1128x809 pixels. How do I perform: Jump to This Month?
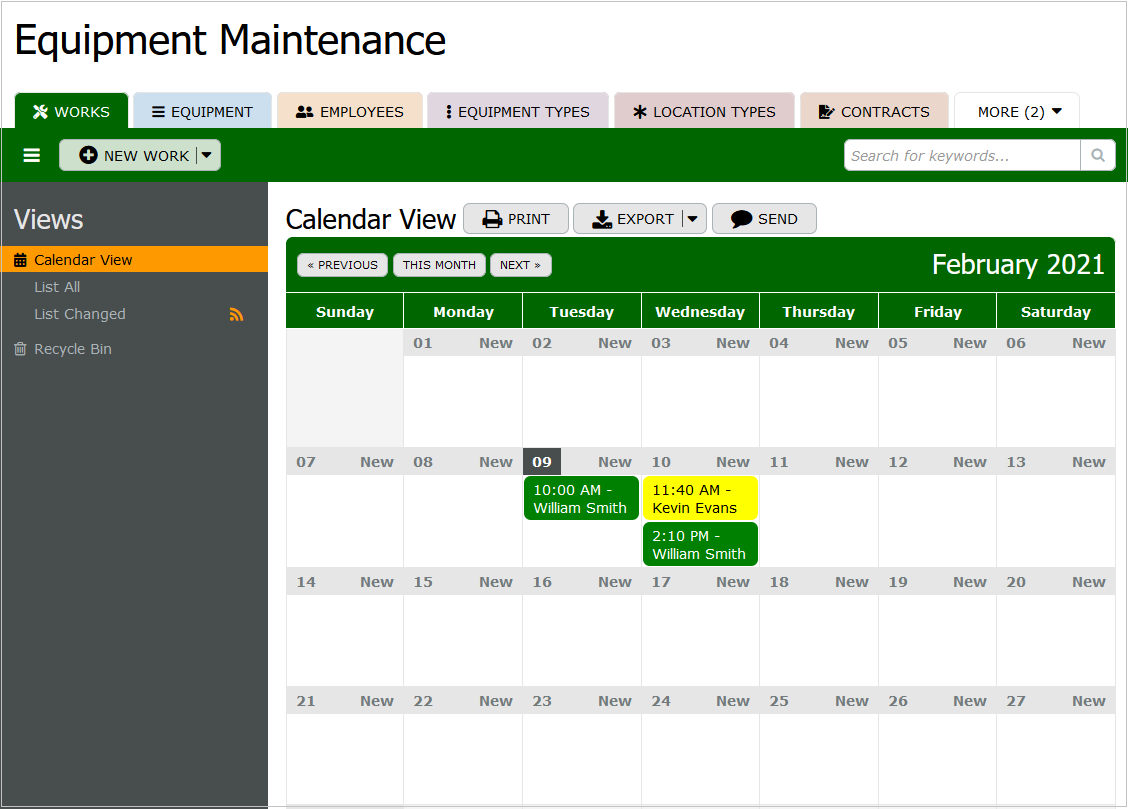pos(439,265)
